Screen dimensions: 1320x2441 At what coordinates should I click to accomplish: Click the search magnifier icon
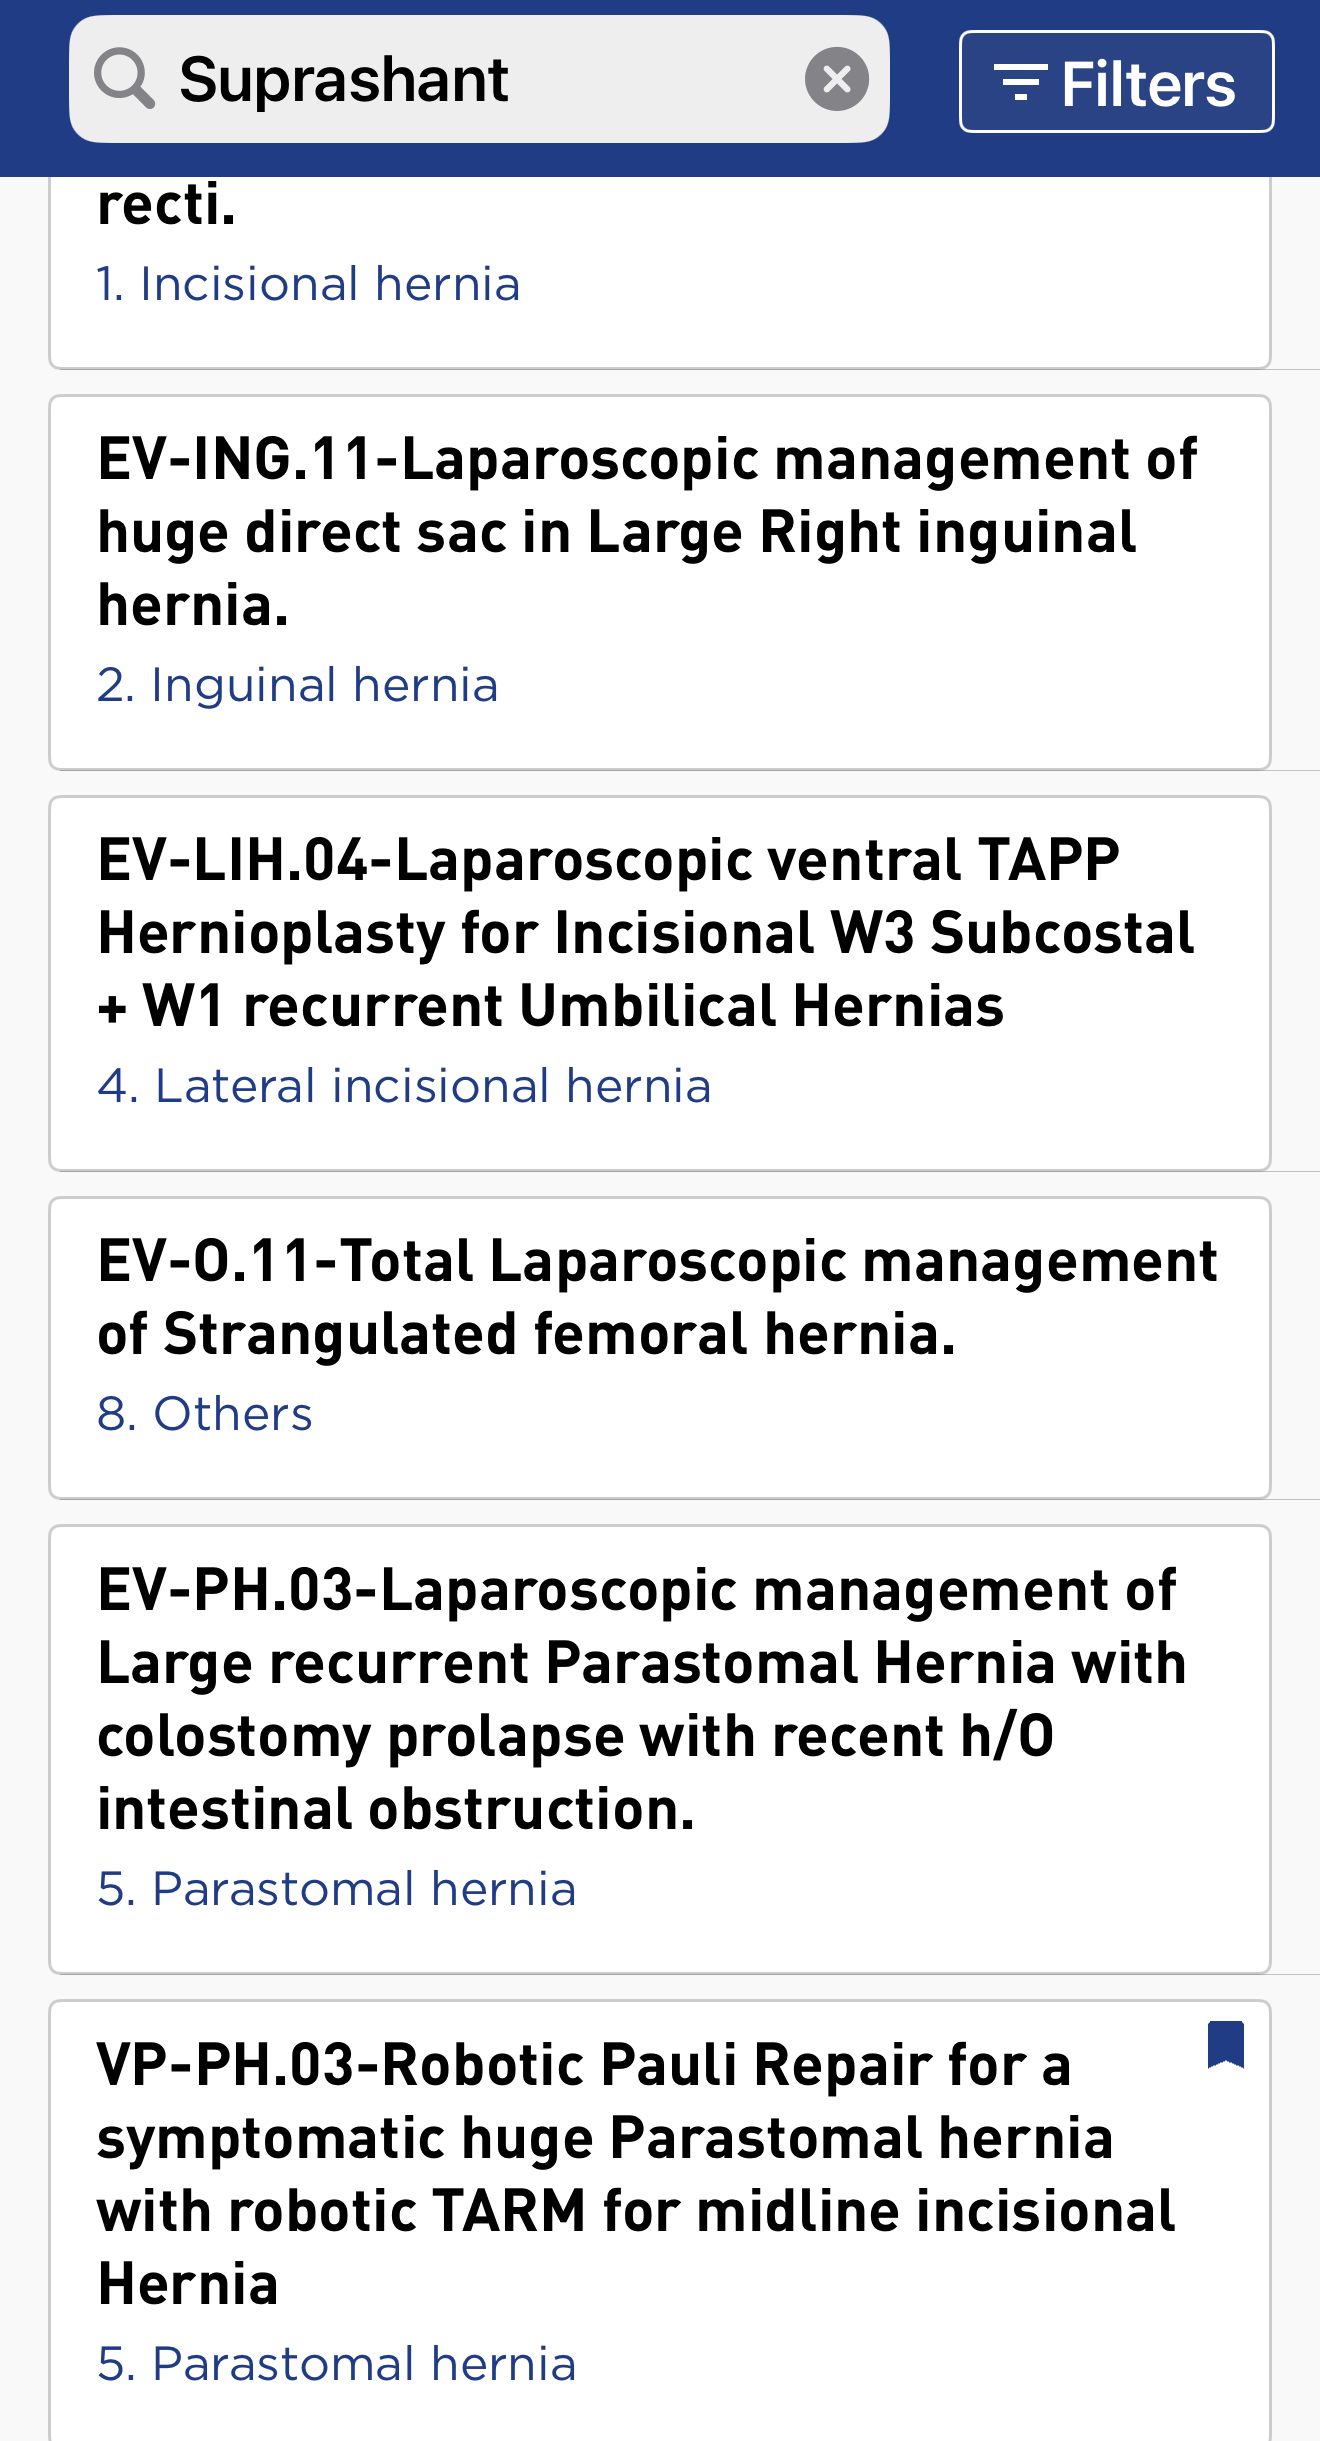coord(124,79)
